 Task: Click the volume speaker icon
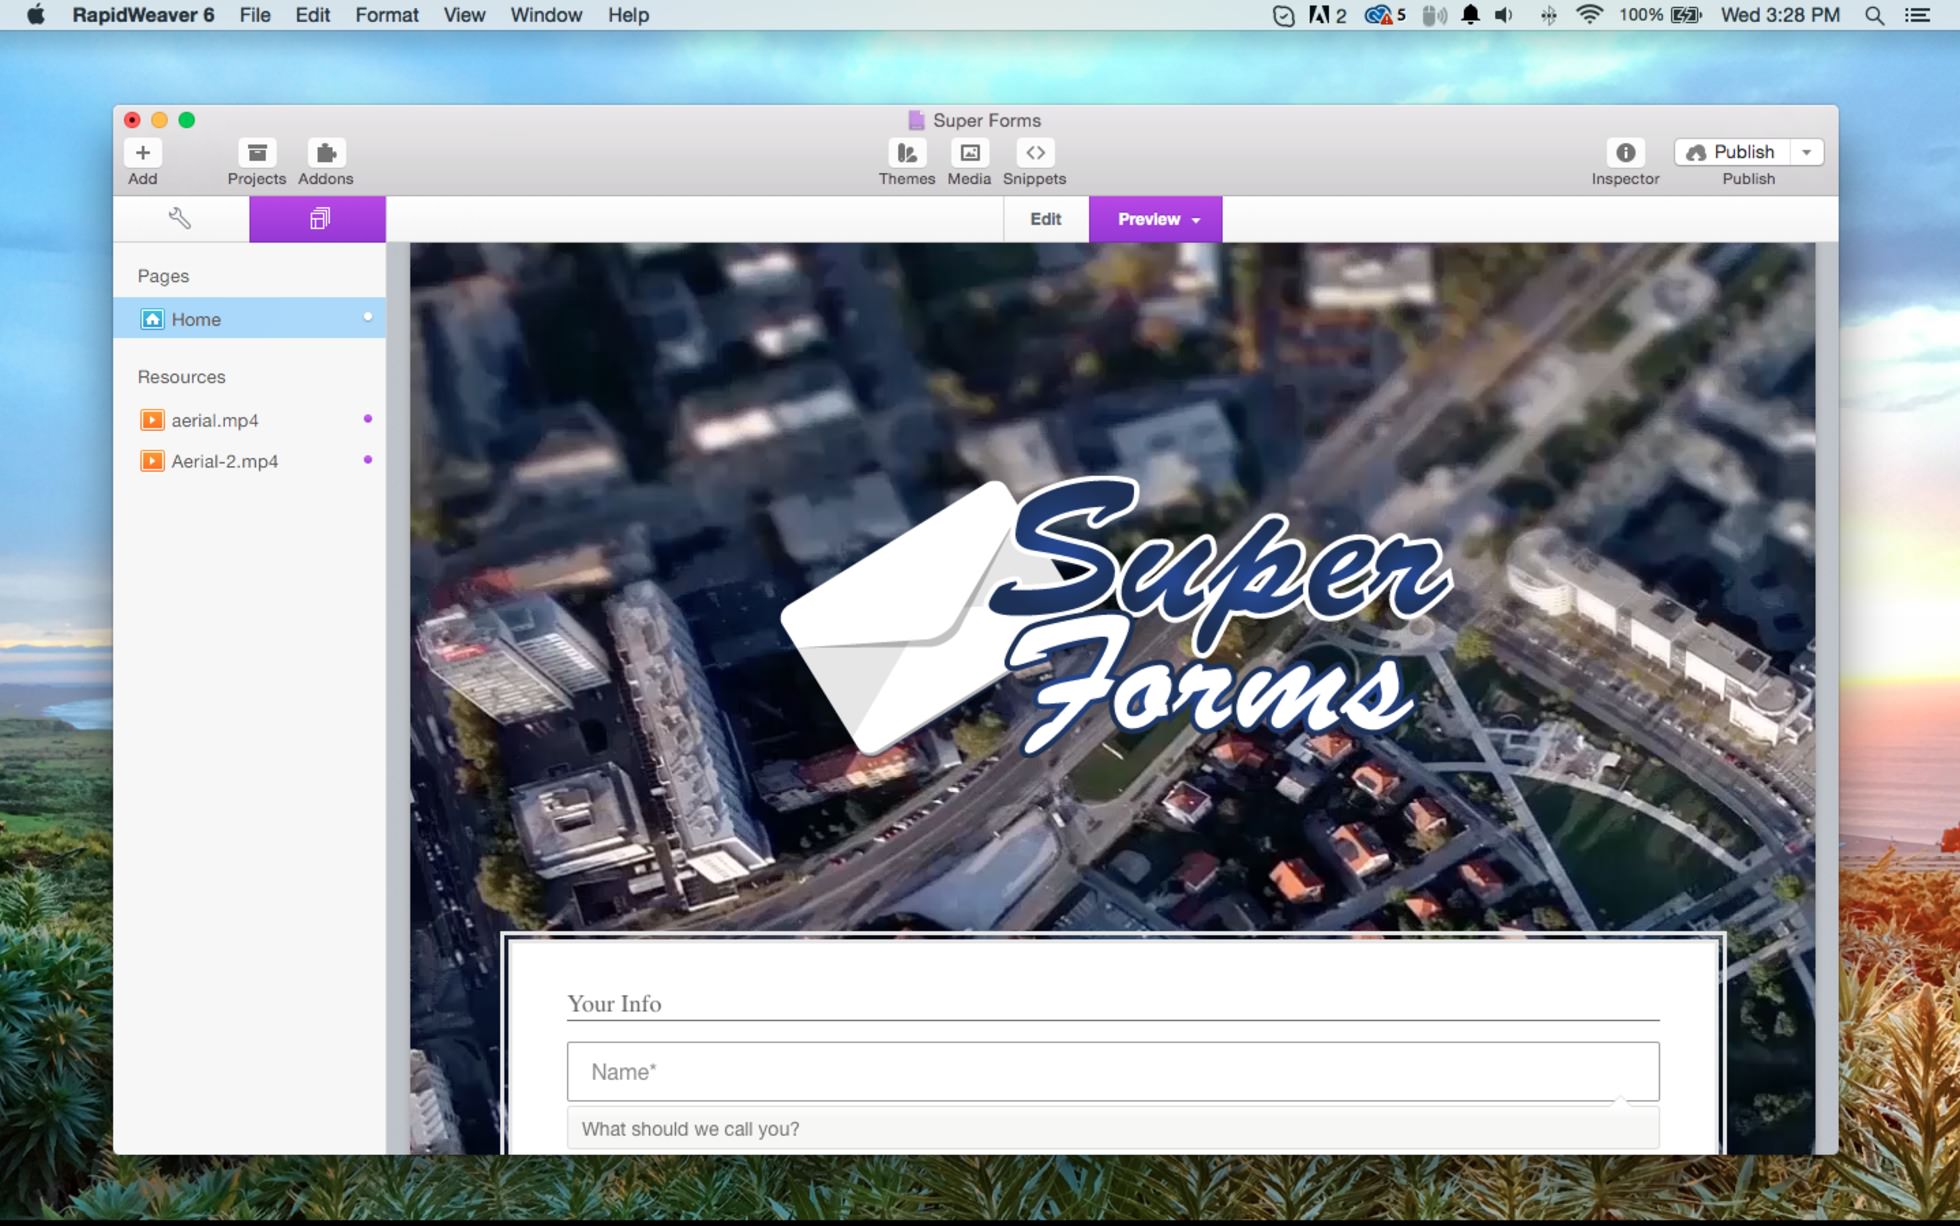[1503, 15]
